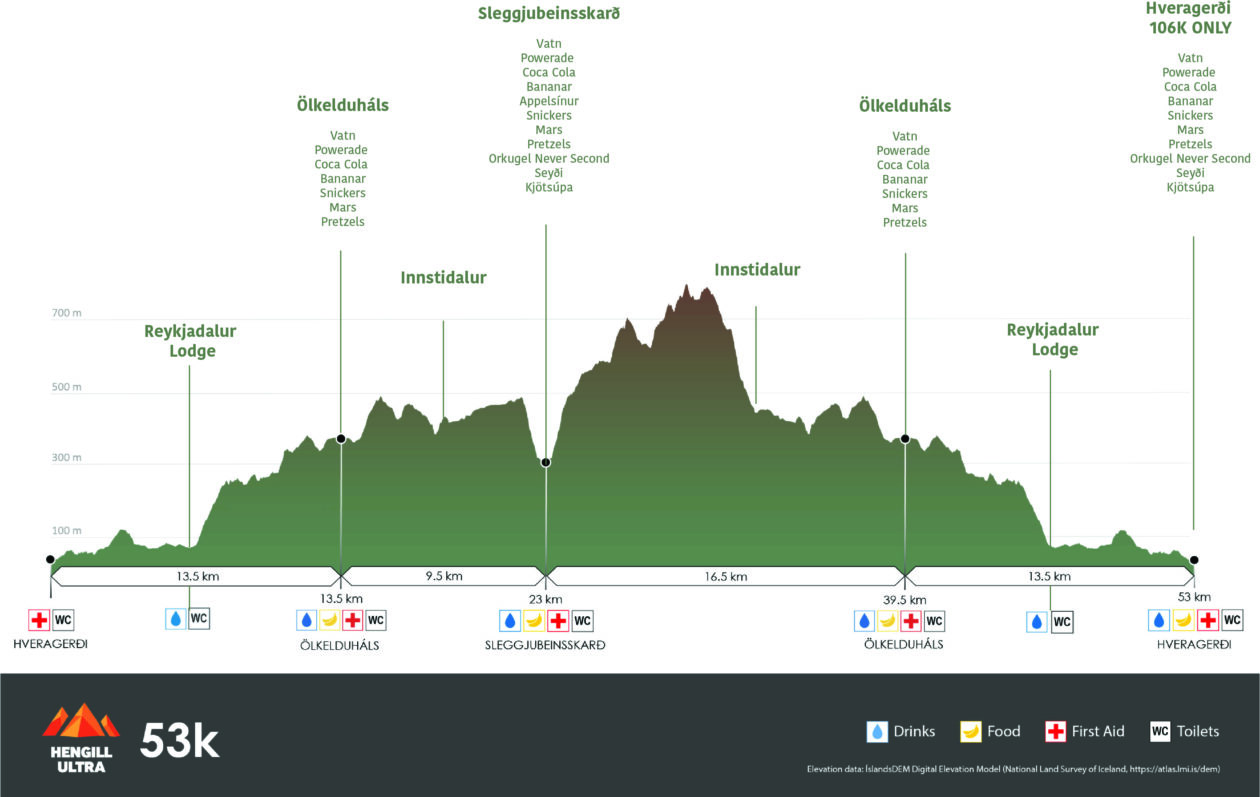Screen dimensions: 1260x797
Task: Click the '500 m' elevation label
Action: point(66,387)
